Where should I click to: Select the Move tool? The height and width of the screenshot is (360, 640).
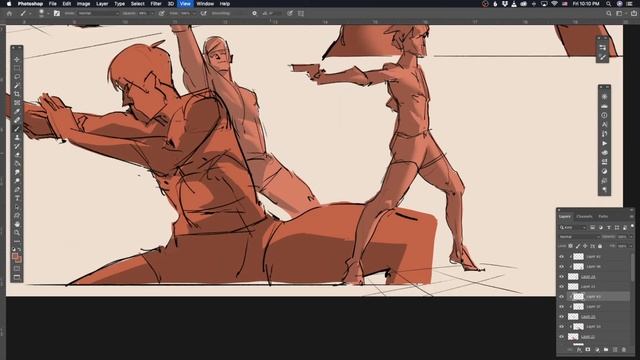tap(17, 59)
